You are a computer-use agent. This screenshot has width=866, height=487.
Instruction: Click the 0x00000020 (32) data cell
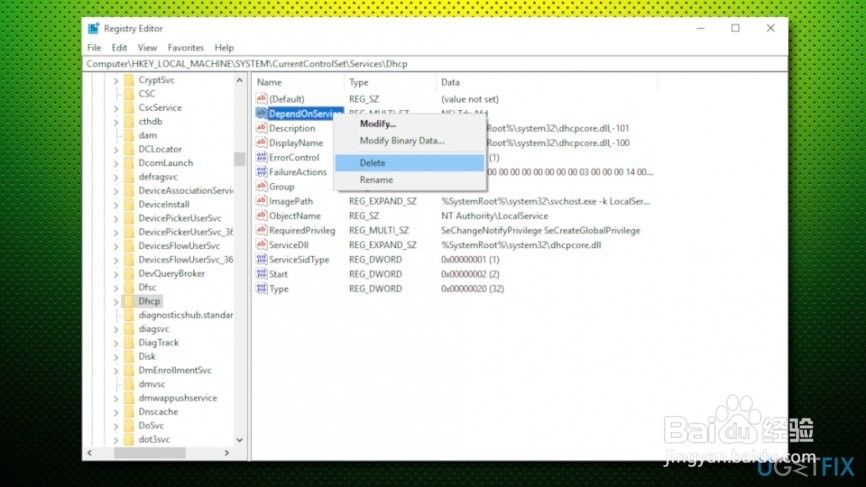[472, 289]
